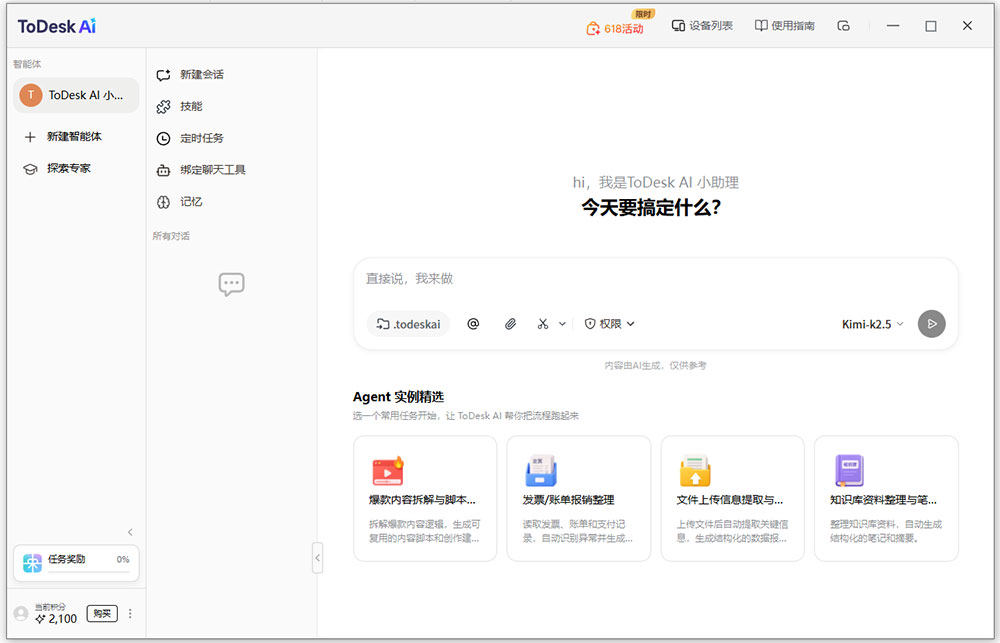Open the Kimi-k2.5 model selector

coord(872,324)
